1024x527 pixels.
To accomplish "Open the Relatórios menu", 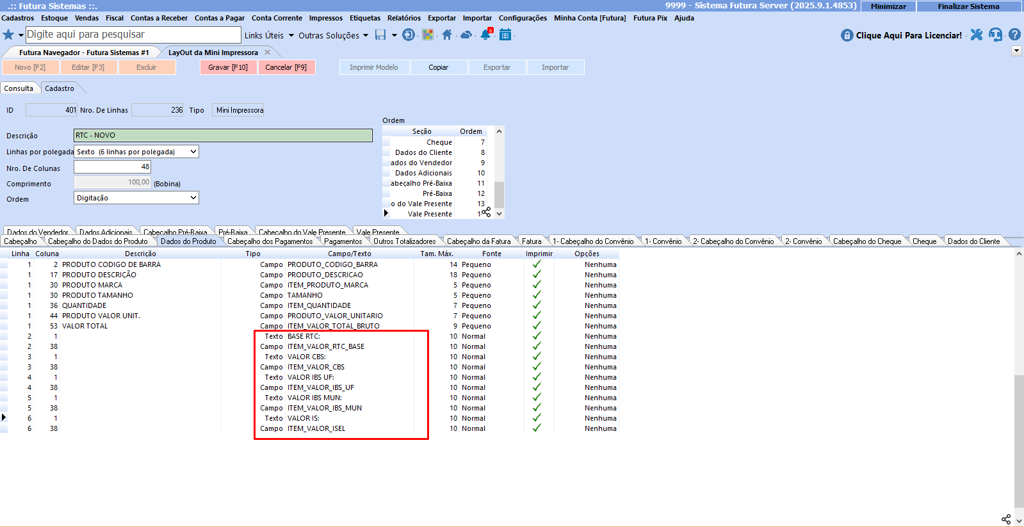I will point(403,18).
